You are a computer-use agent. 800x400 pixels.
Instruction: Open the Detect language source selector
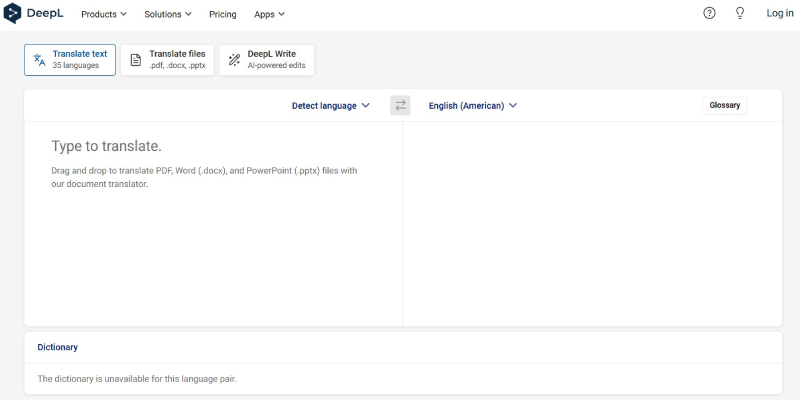click(331, 106)
